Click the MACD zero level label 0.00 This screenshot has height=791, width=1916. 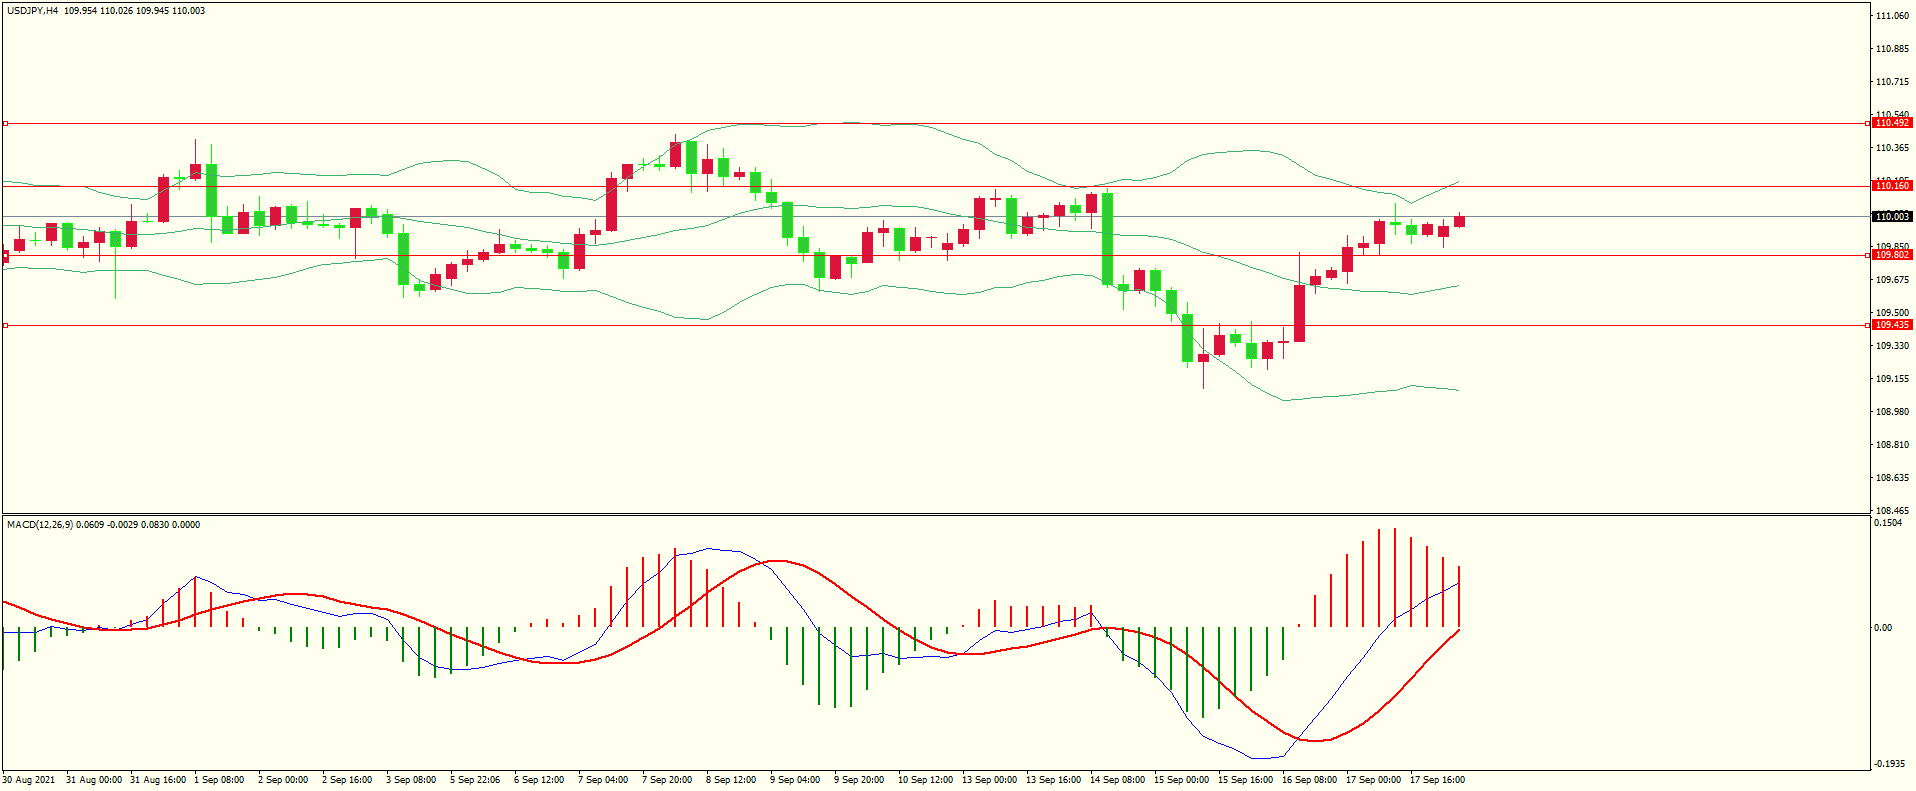tap(1883, 628)
